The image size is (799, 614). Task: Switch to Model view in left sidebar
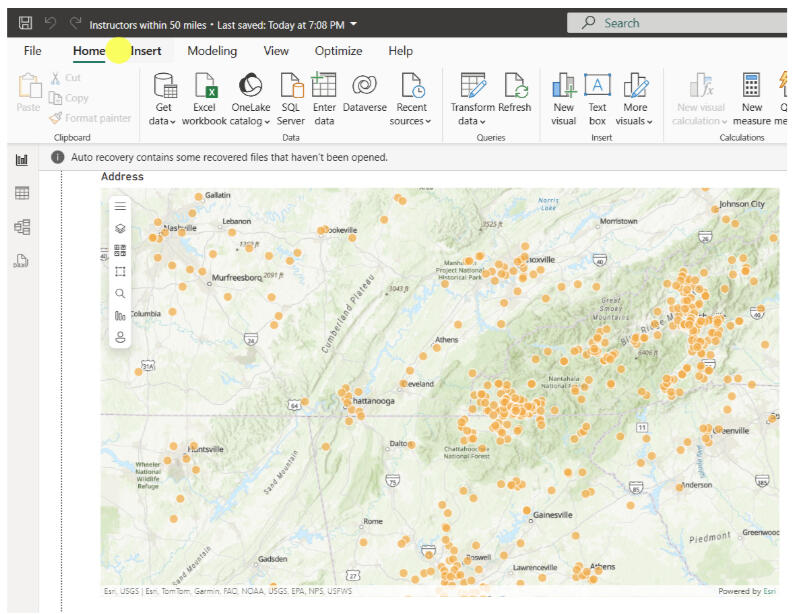point(22,227)
